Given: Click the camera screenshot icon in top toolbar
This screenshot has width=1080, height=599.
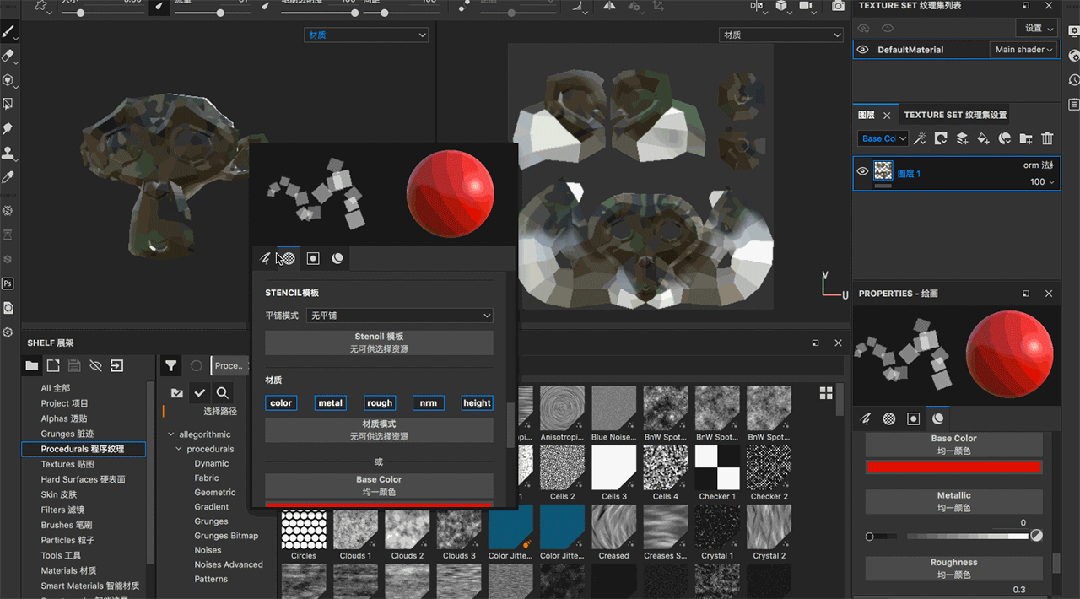Looking at the screenshot, I should tap(838, 6).
